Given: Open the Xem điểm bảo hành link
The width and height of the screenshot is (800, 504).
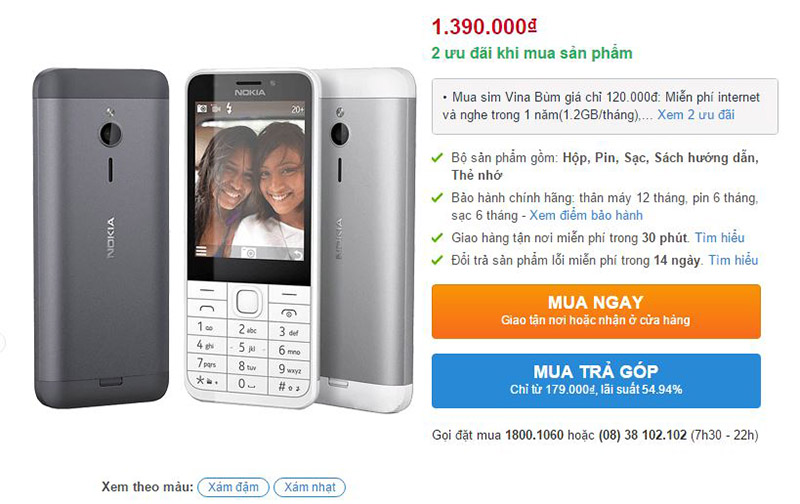Looking at the screenshot, I should tap(586, 215).
